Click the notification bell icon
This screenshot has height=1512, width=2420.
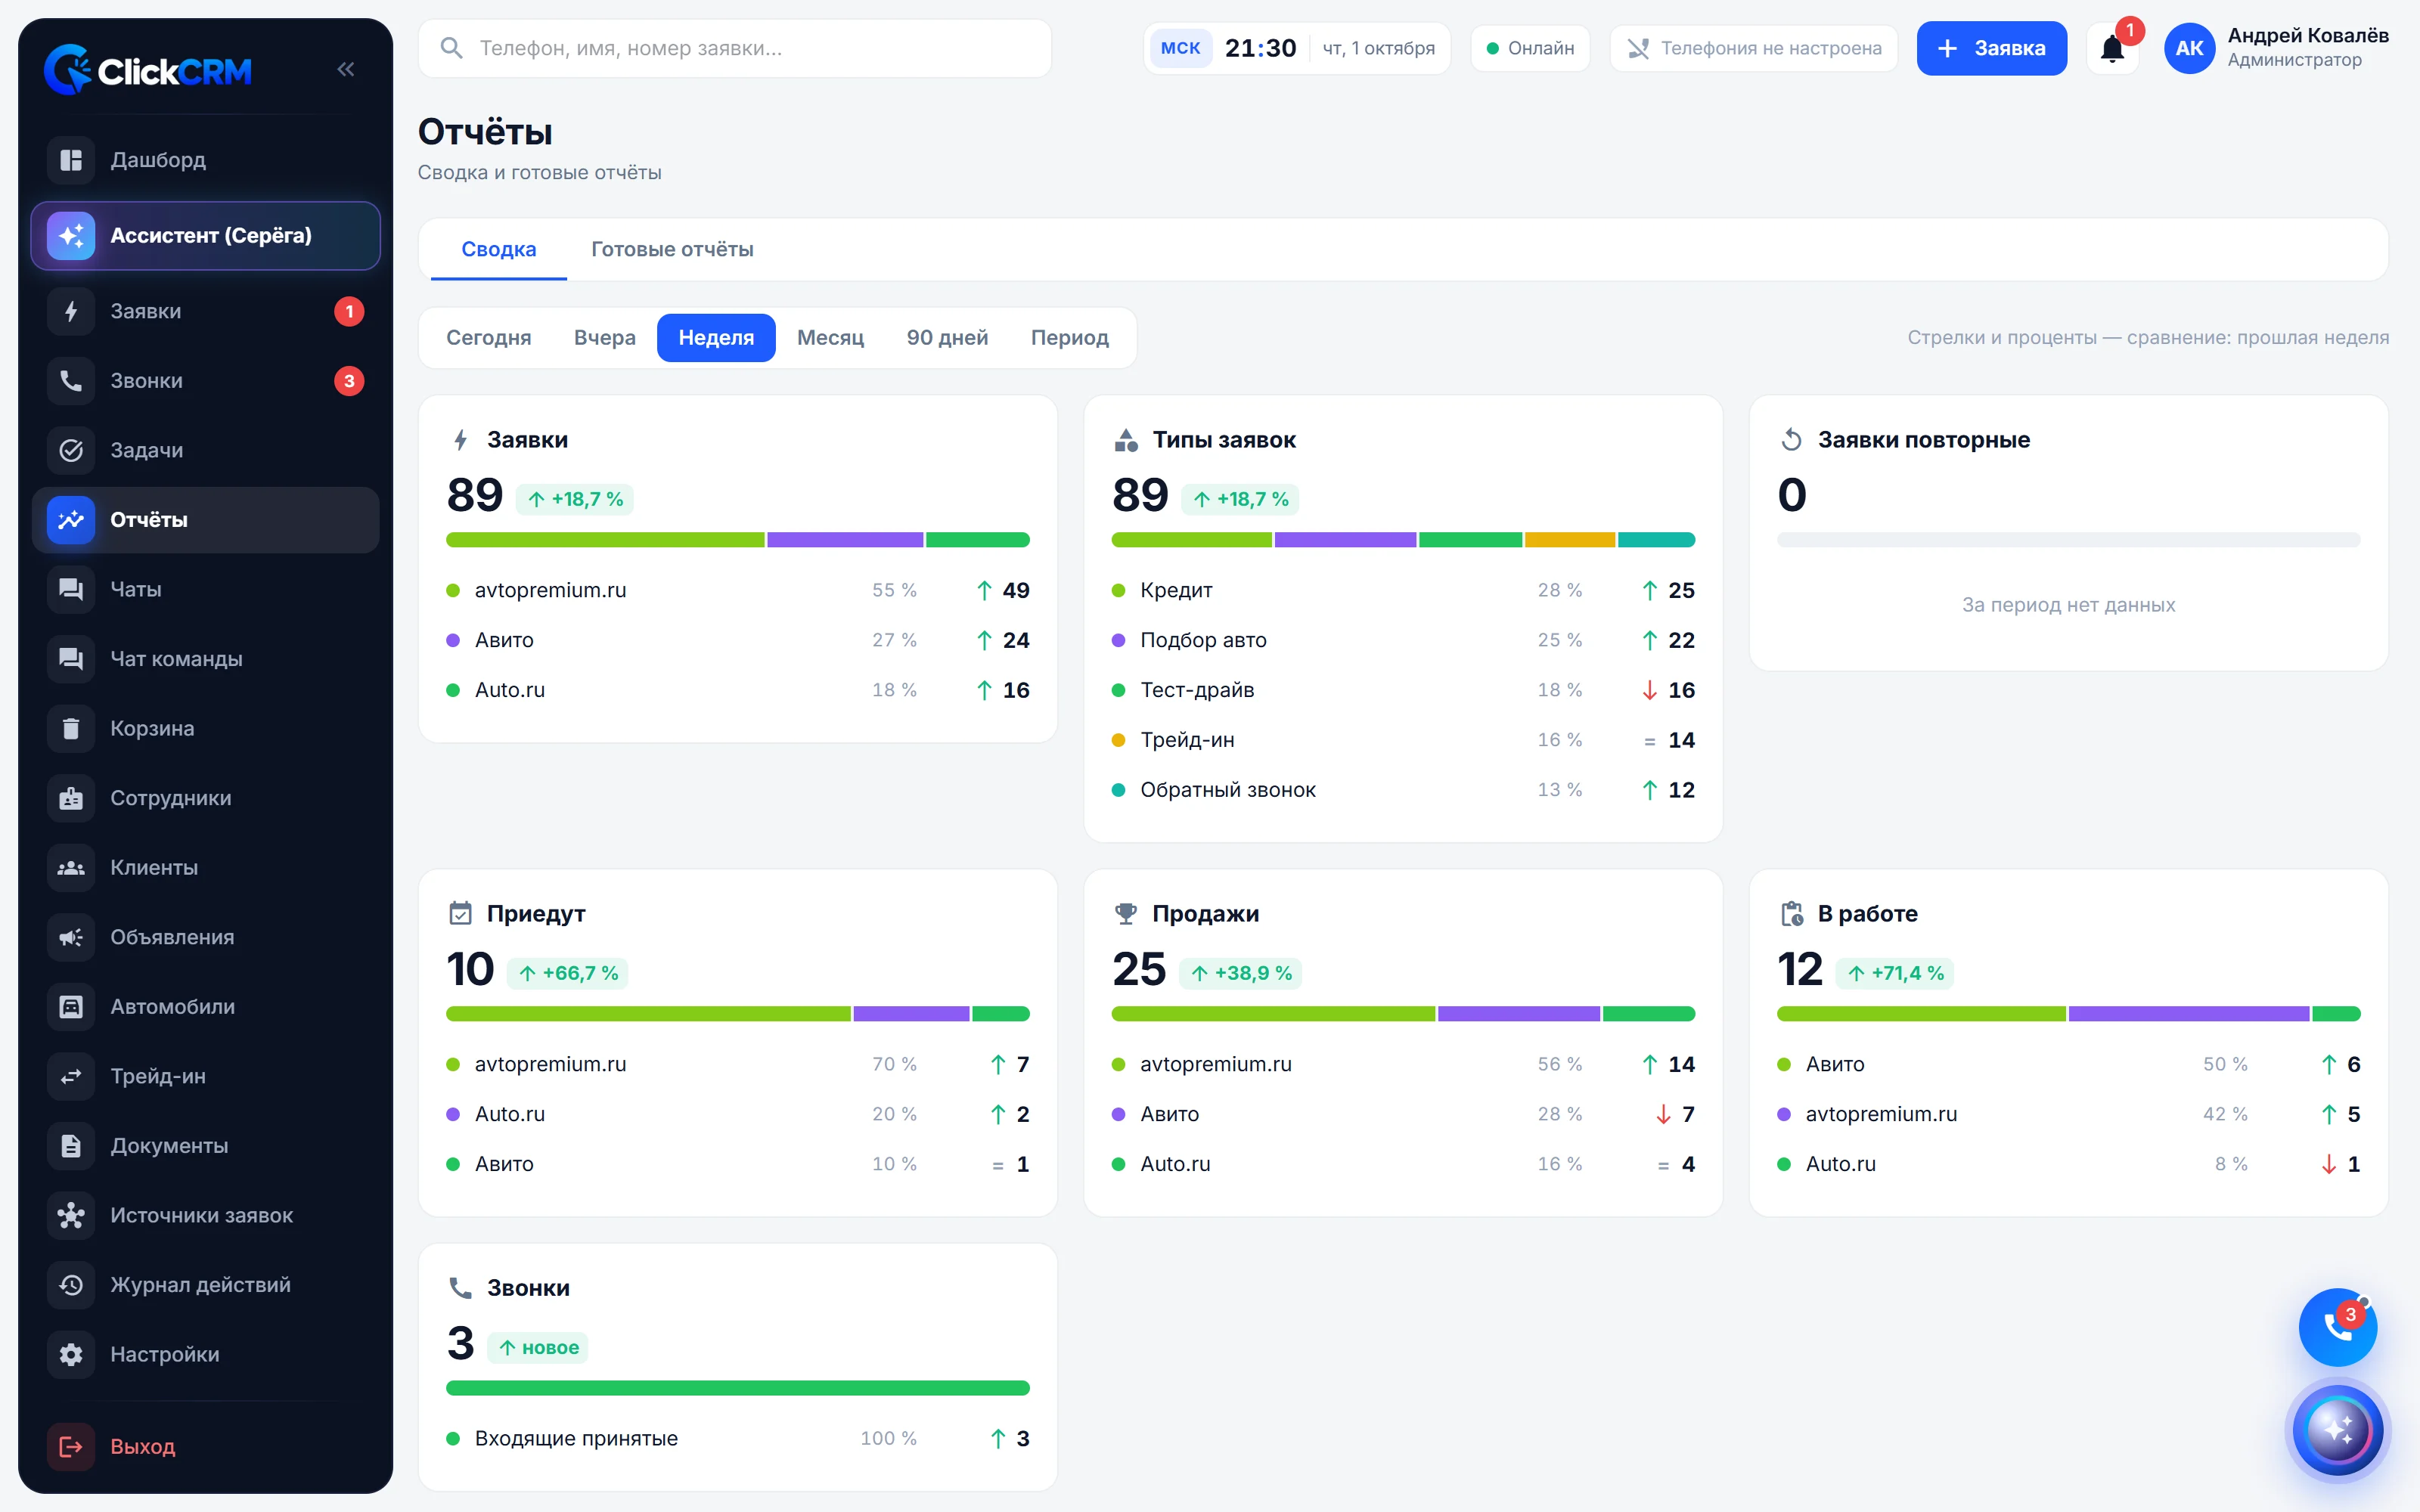coord(2112,48)
